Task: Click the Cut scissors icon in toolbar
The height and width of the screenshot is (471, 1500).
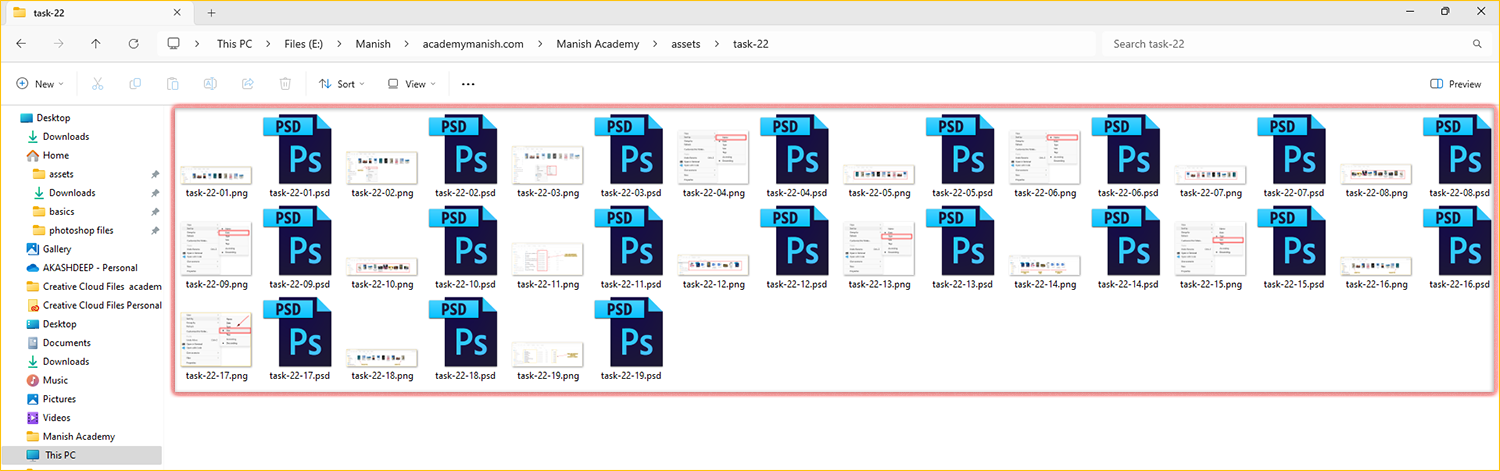Action: click(x=97, y=84)
